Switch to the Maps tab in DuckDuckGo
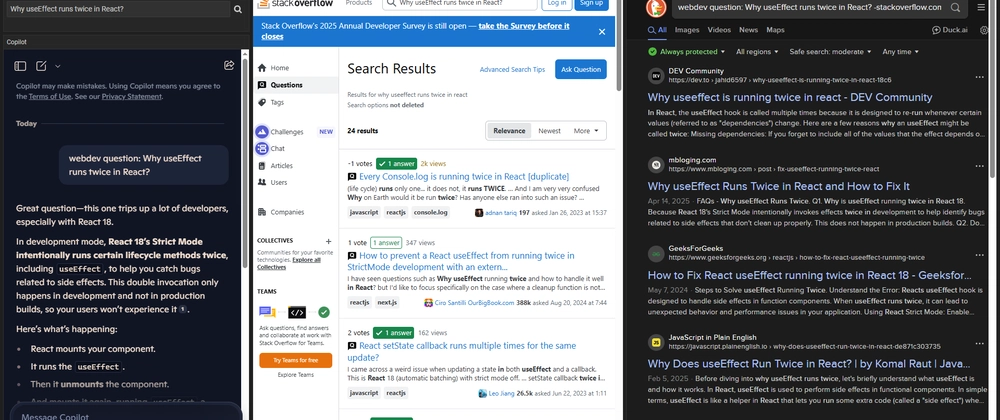Viewport: 1000px width, 420px height. [x=775, y=30]
